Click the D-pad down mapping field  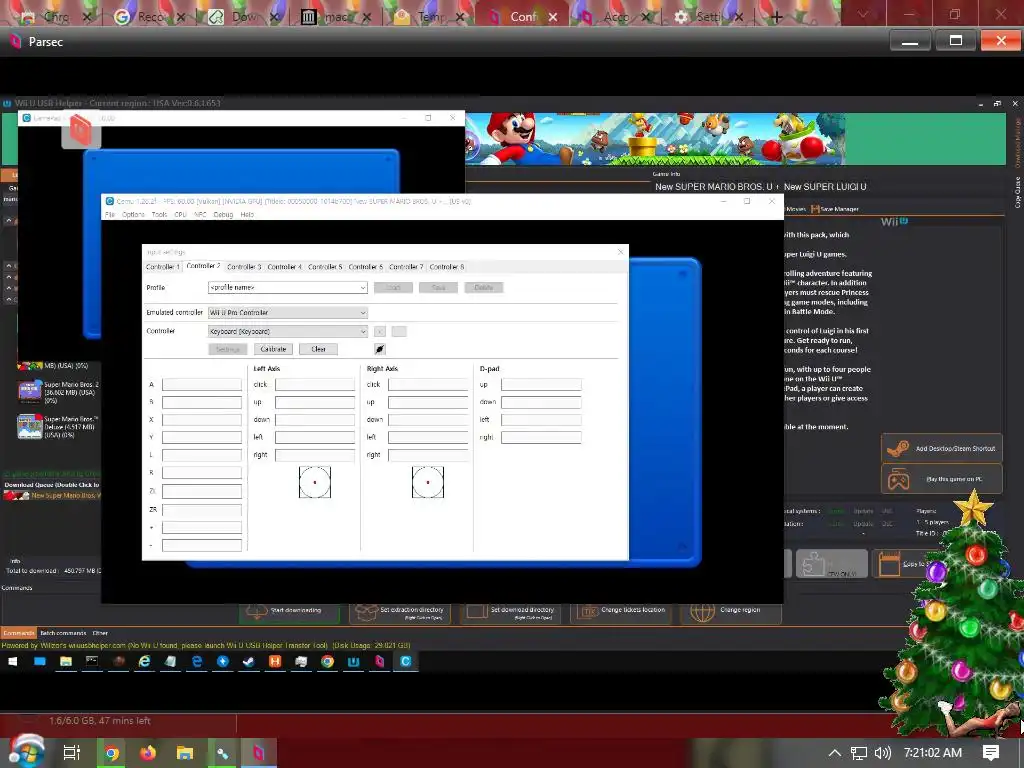tap(541, 402)
